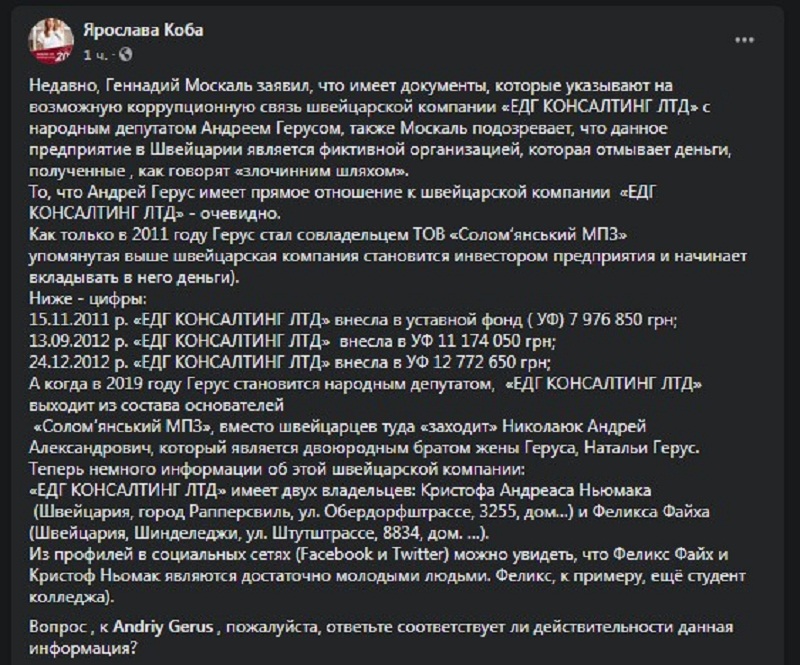The image size is (800, 665).
Task: Open the author name Ярослава Коба
Action: (142, 30)
